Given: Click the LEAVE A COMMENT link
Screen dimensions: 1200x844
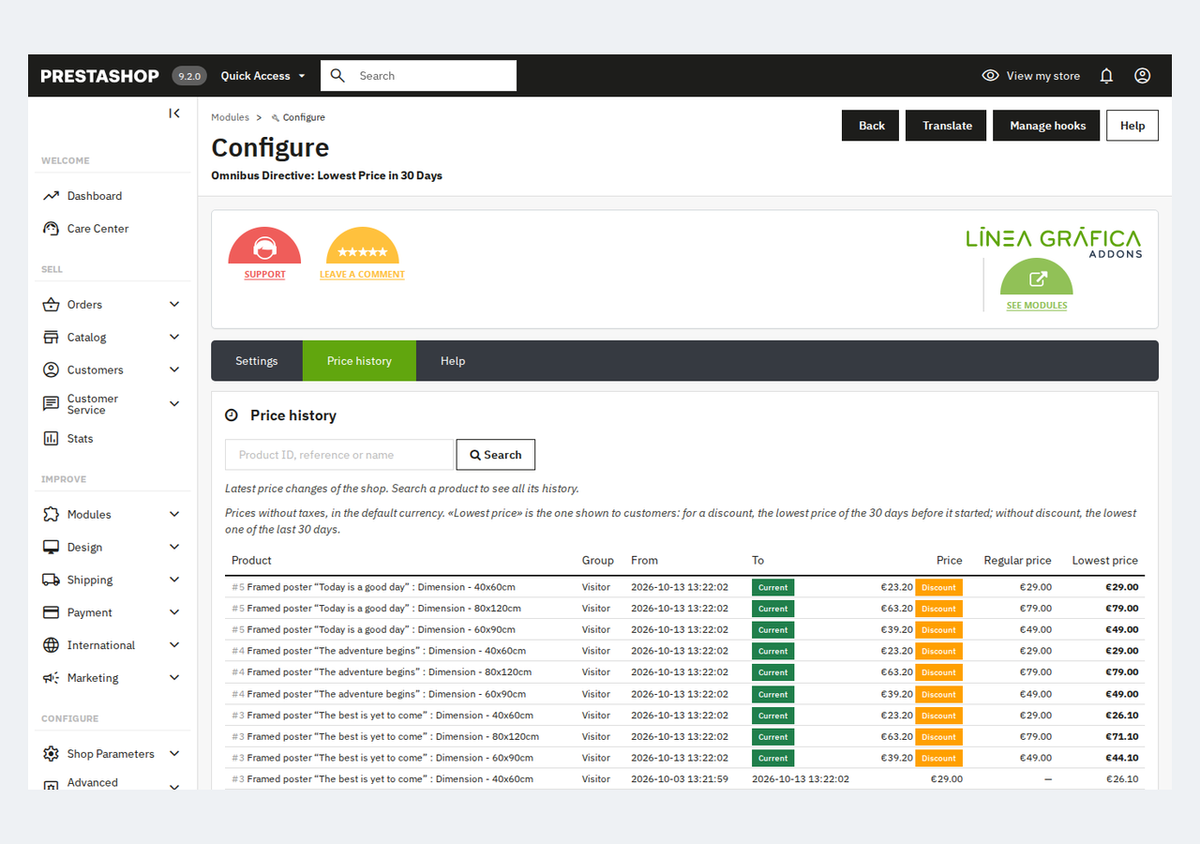Looking at the screenshot, I should [362, 274].
